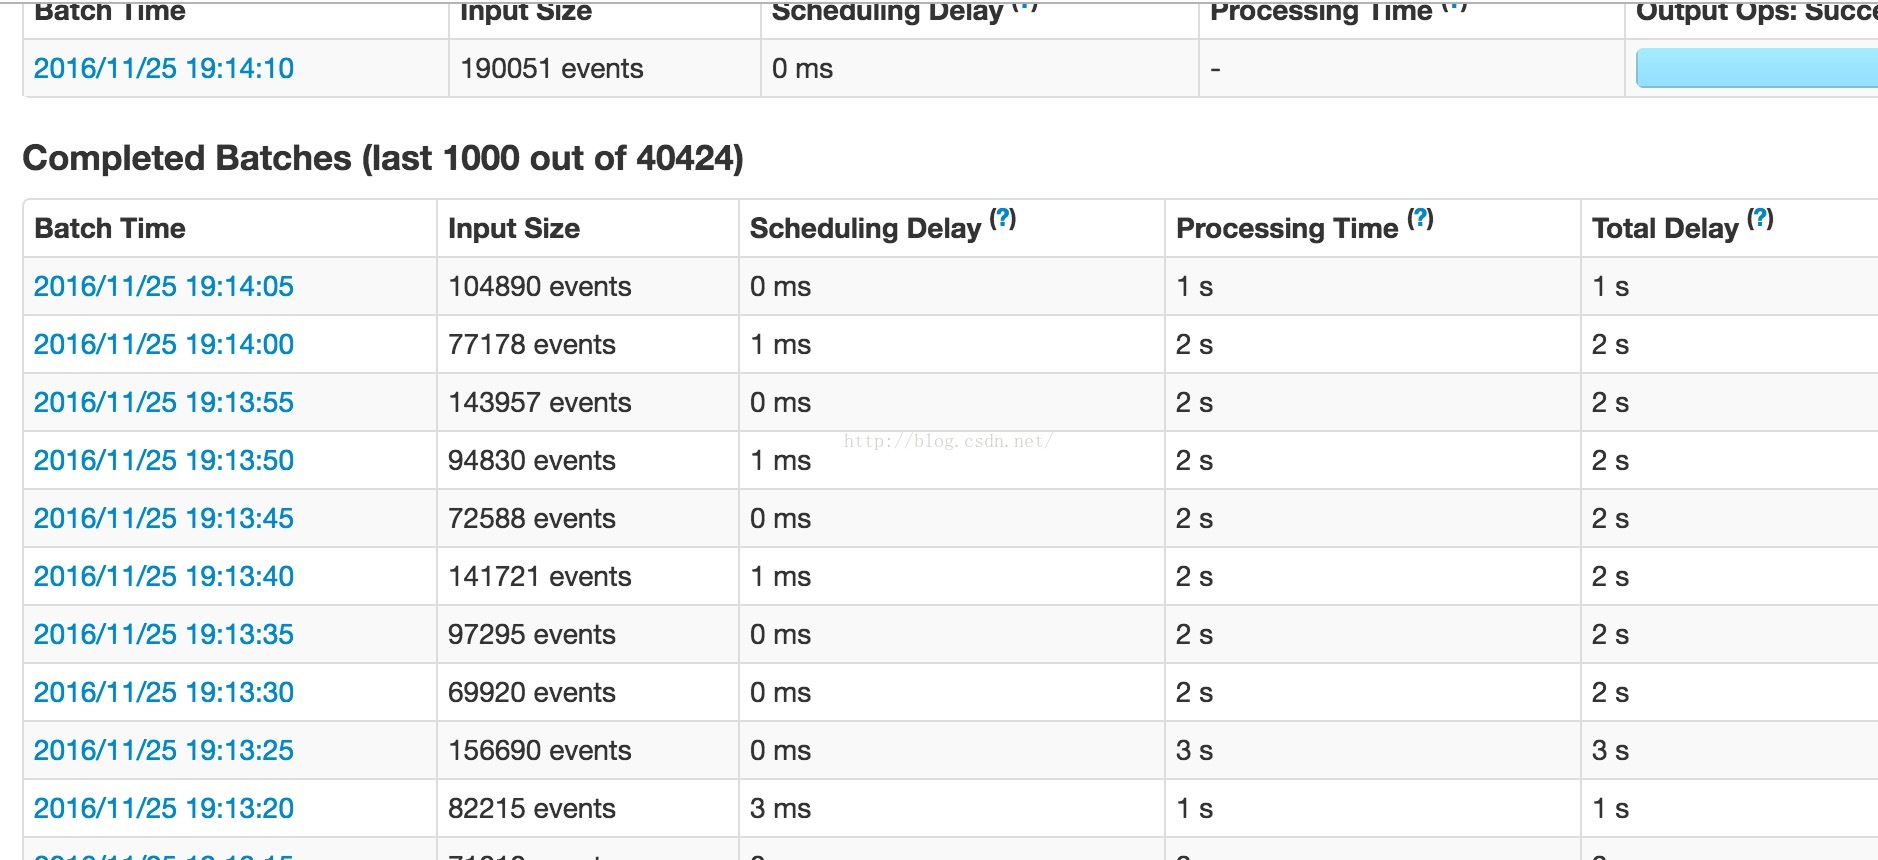The height and width of the screenshot is (860, 1878).
Task: Open batch 2016/11/25 19:13:30 details
Action: [164, 692]
